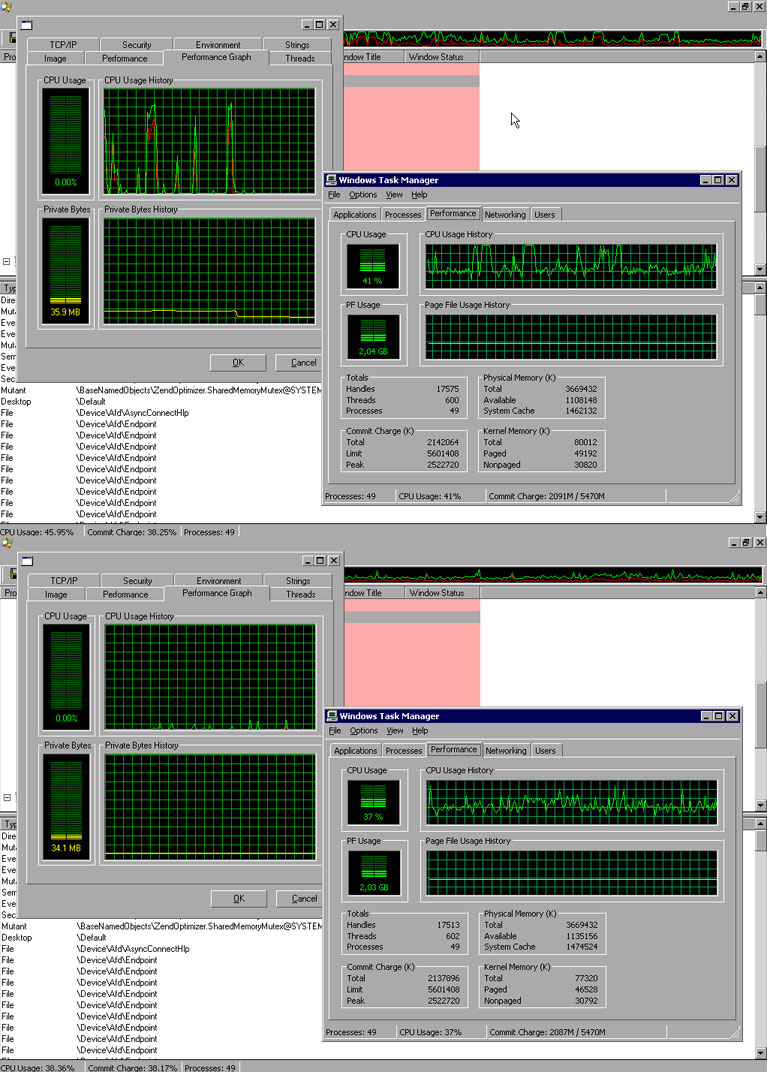Click the Handles value 17575
Screen dimensions: 767x1072
pos(448,389)
